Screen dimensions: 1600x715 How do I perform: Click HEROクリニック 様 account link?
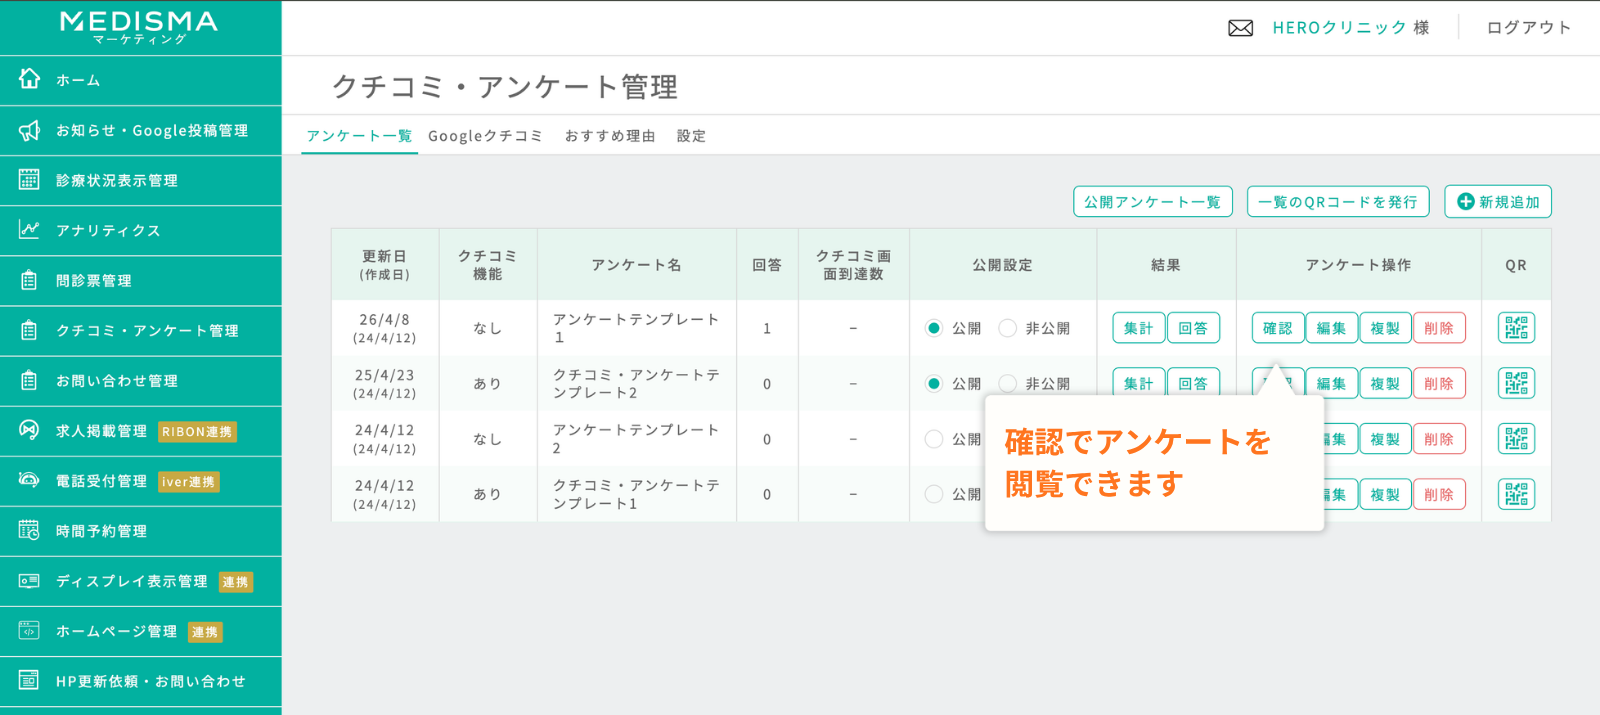coord(1351,28)
